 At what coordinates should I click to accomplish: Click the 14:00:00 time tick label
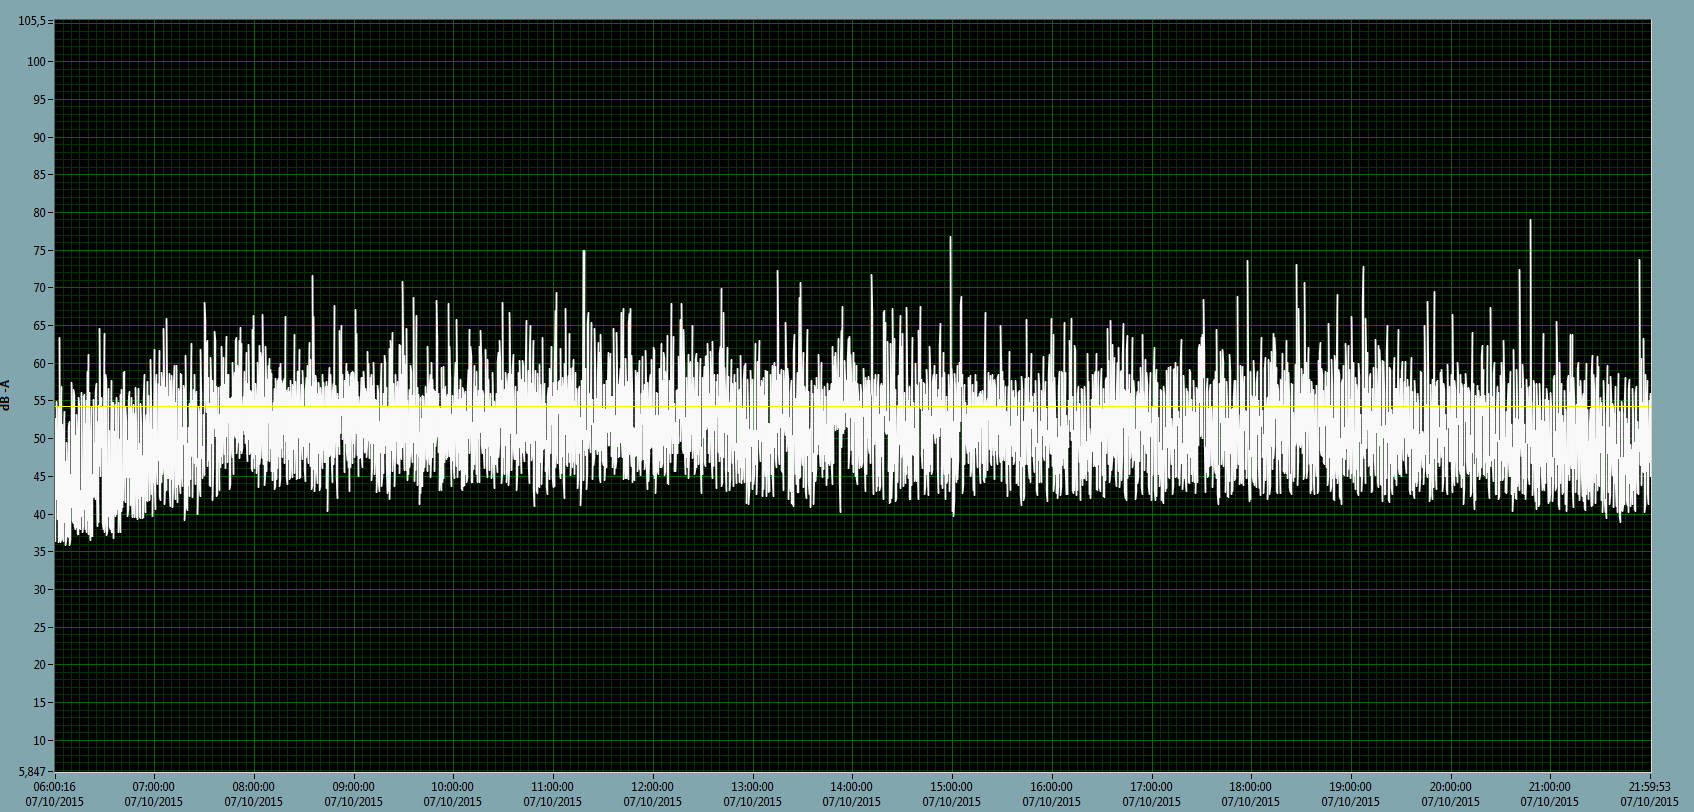coord(852,788)
